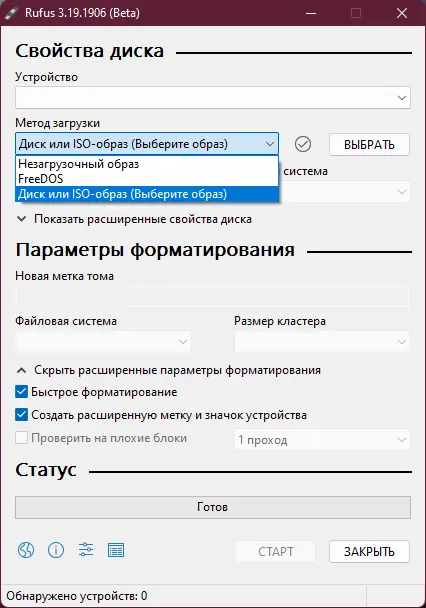Open the log window icon
The width and height of the screenshot is (426, 608).
[116, 550]
